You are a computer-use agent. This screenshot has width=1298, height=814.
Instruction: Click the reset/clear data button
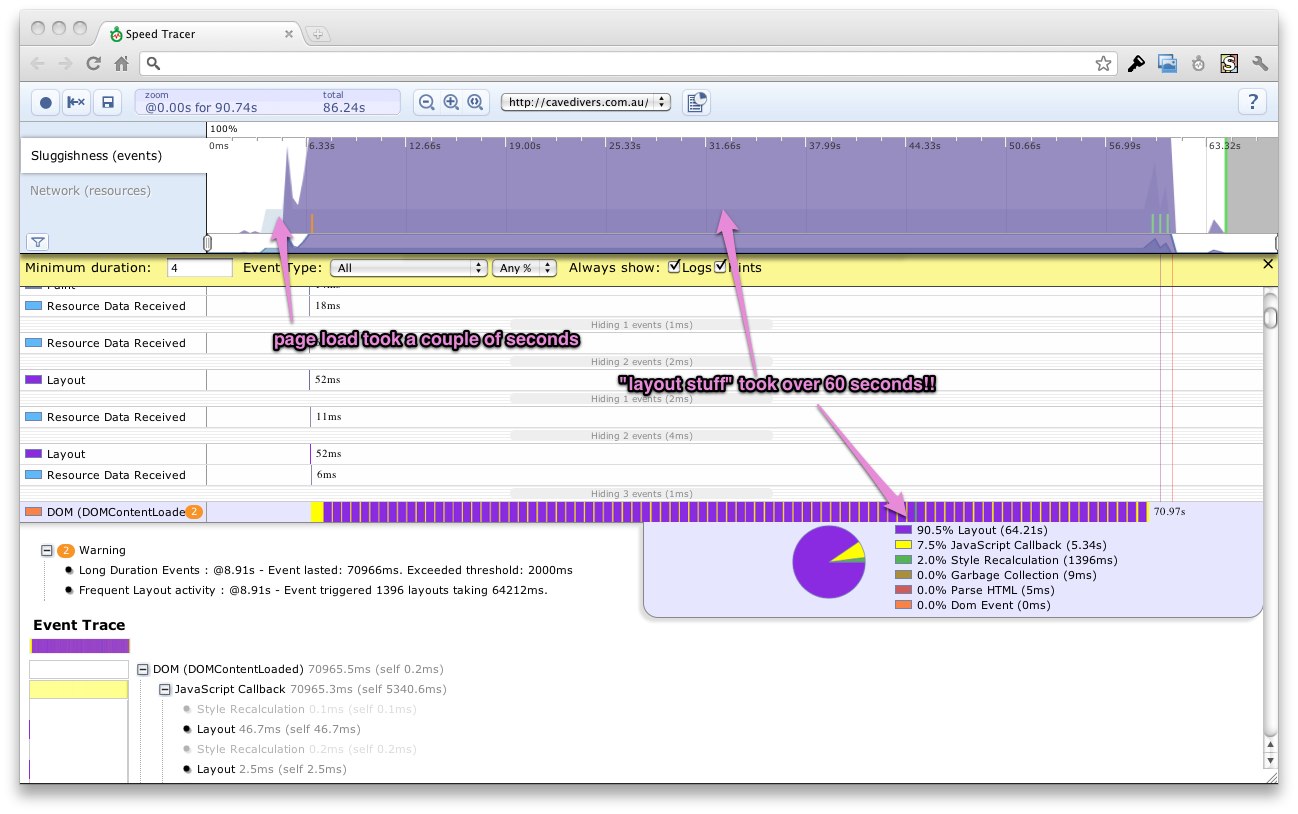tap(76, 102)
